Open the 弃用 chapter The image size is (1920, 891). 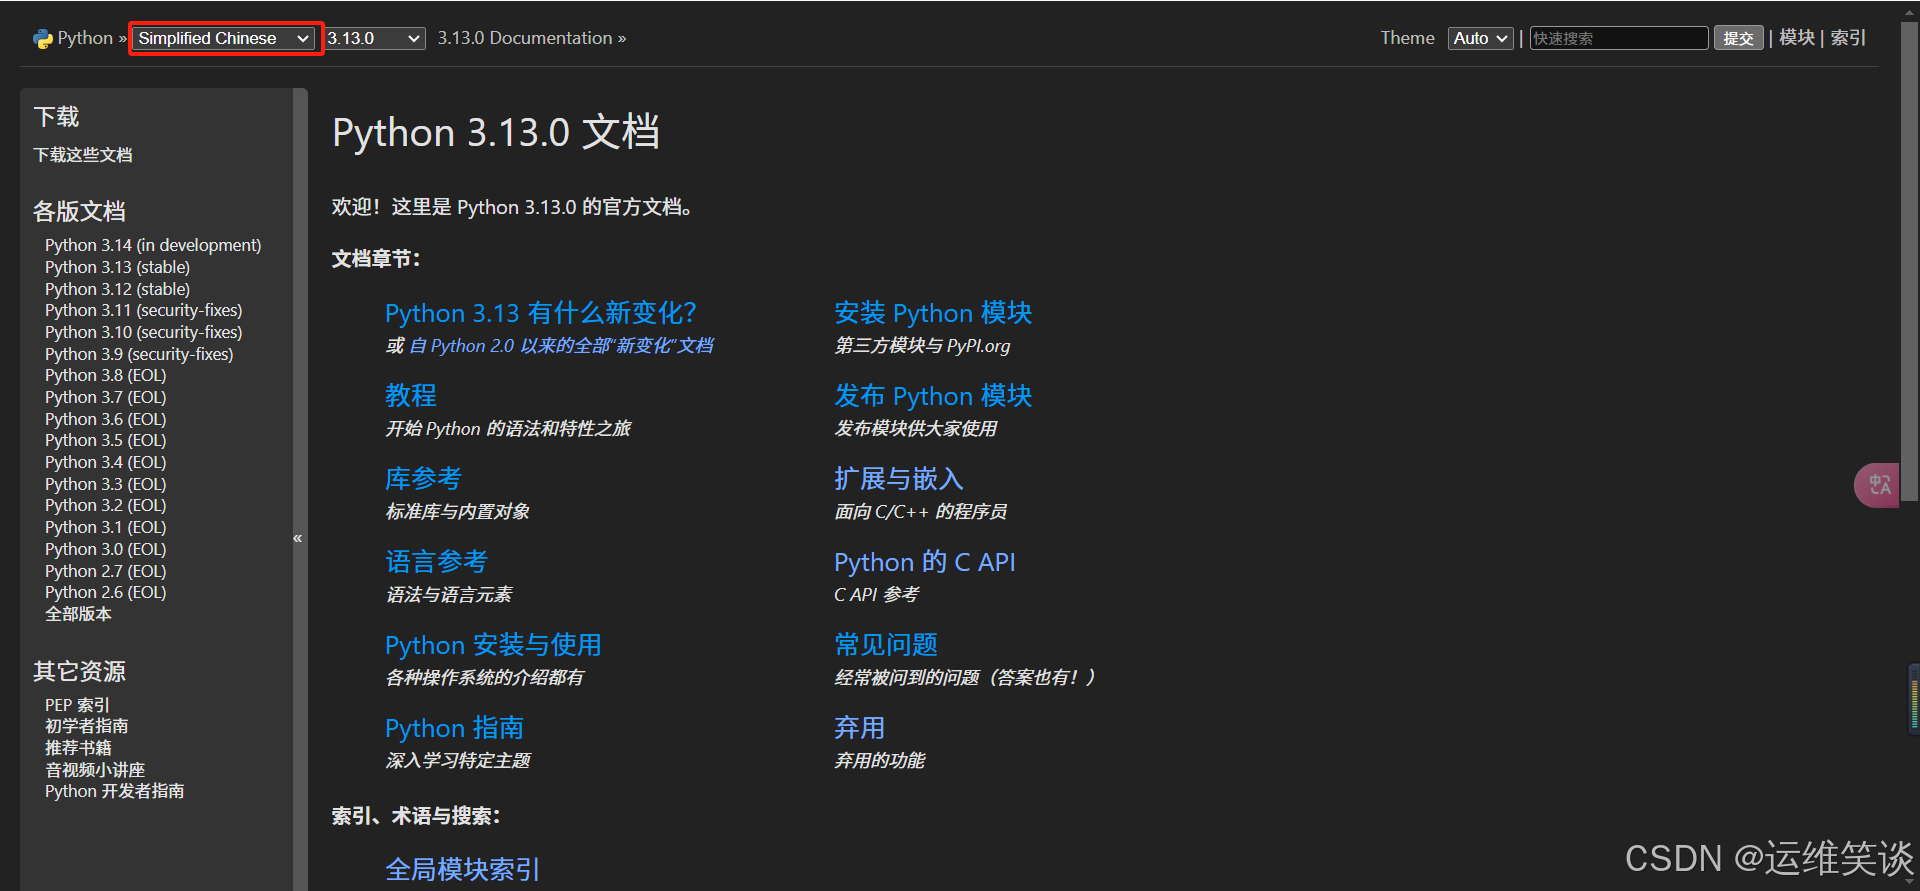pyautogui.click(x=860, y=728)
